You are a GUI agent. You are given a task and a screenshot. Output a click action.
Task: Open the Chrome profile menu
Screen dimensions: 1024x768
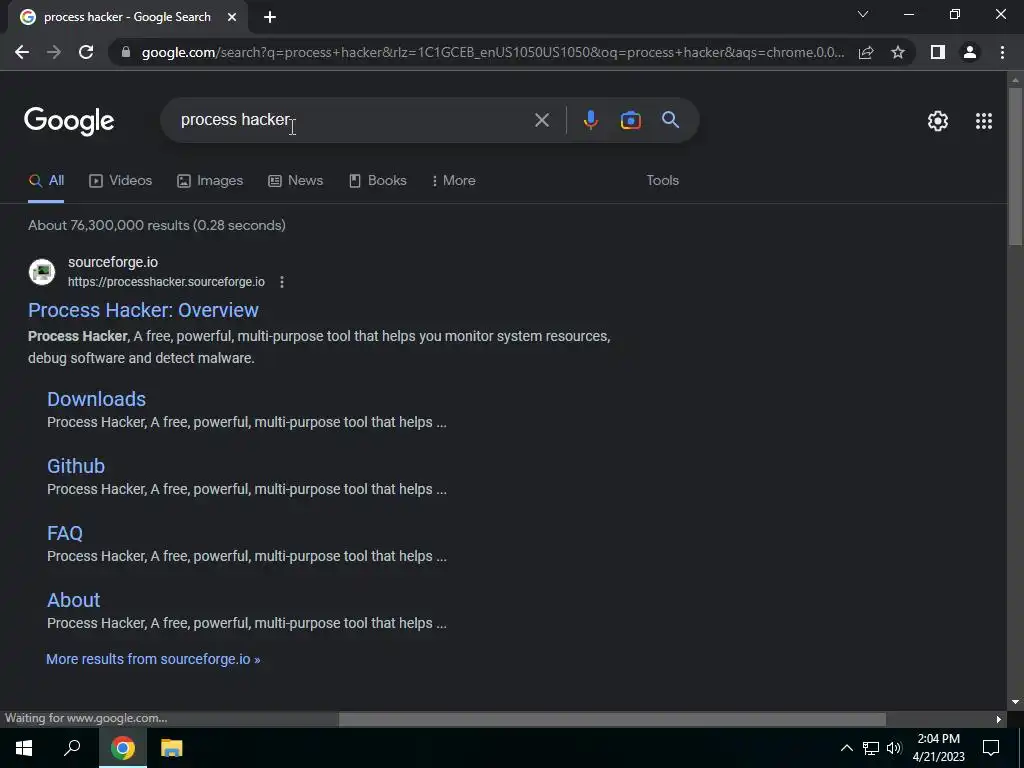pyautogui.click(x=970, y=52)
